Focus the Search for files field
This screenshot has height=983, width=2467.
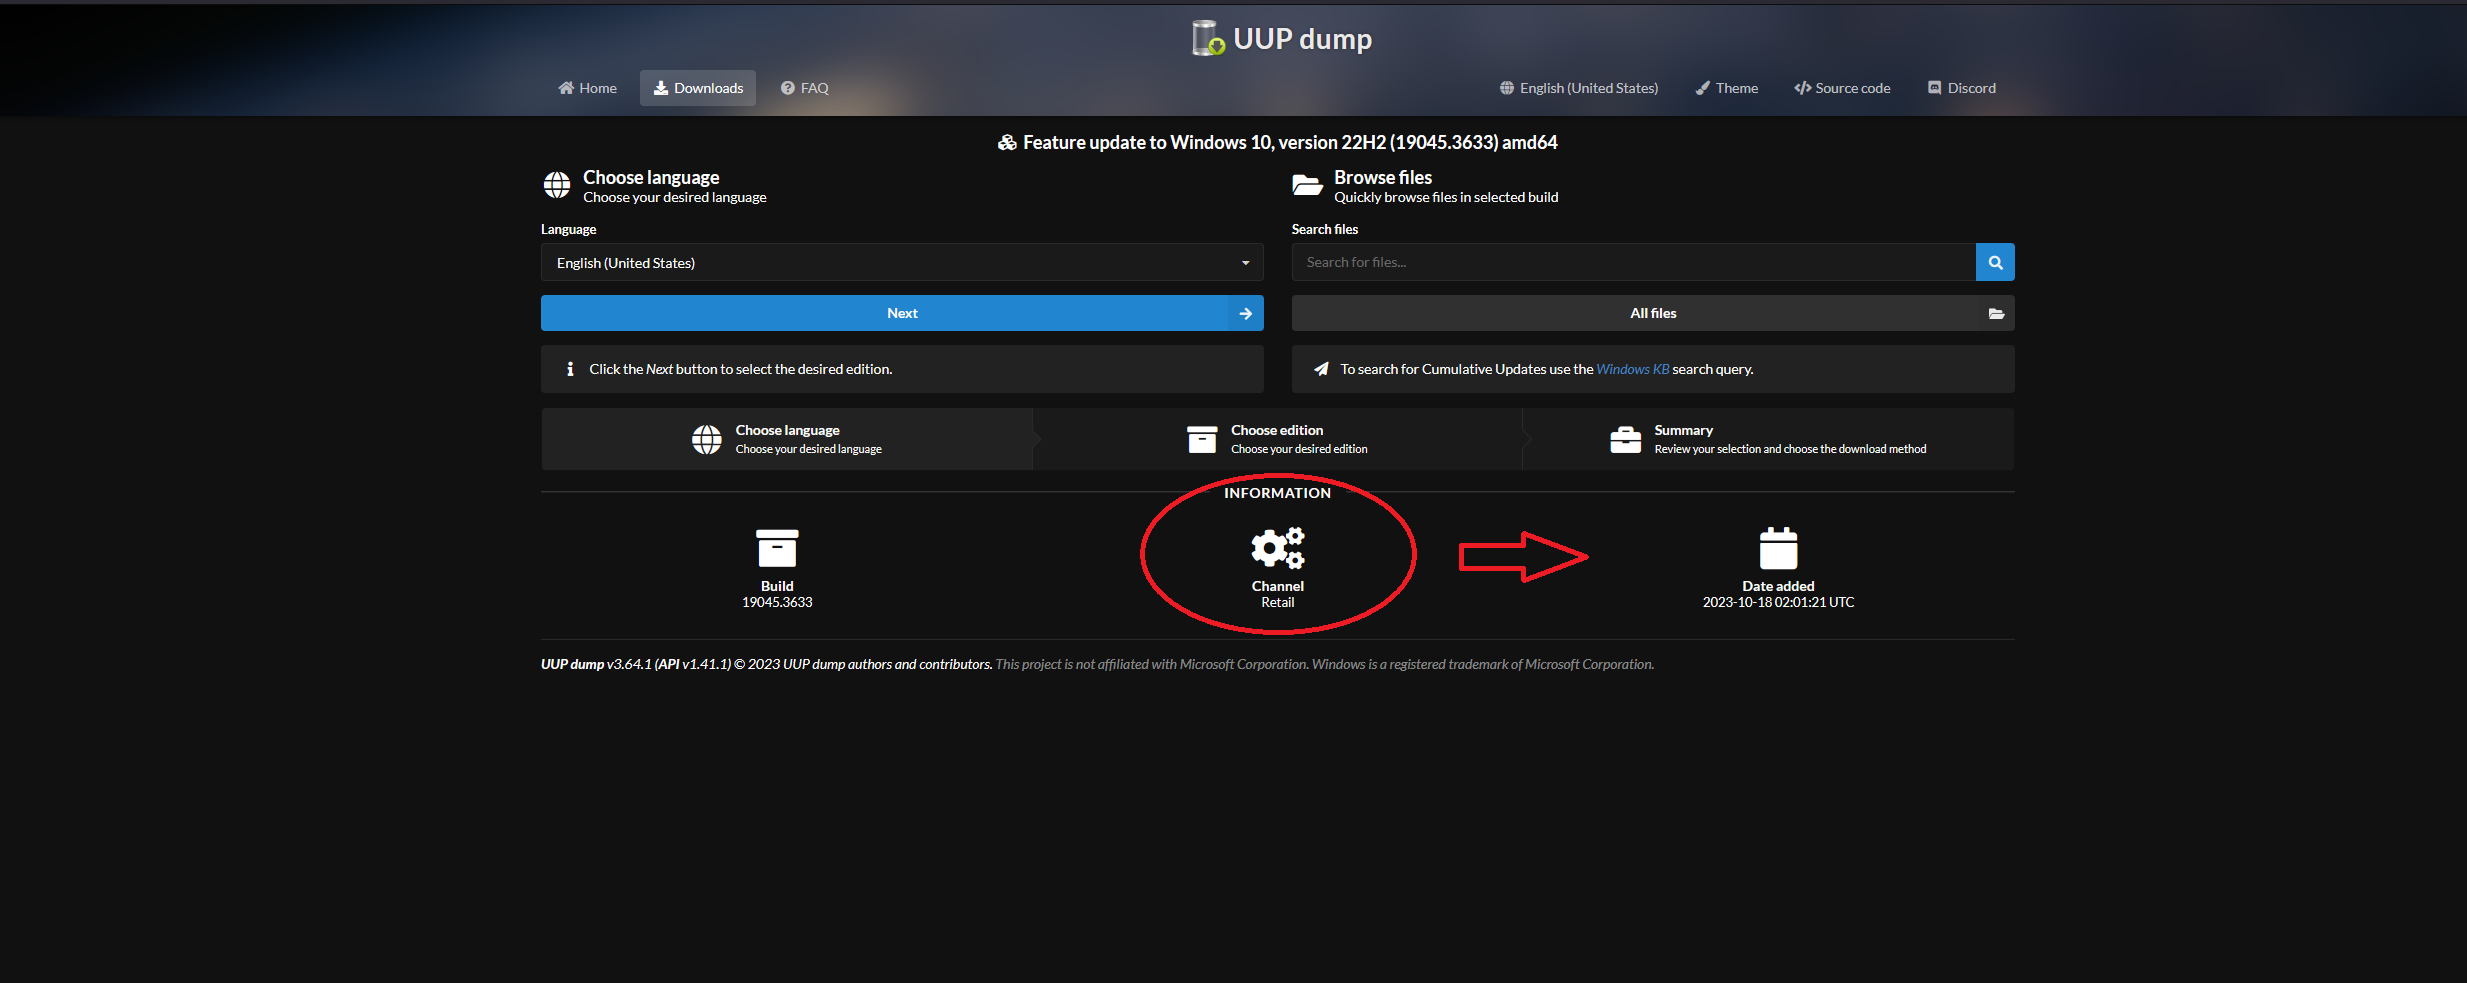pyautogui.click(x=1633, y=262)
